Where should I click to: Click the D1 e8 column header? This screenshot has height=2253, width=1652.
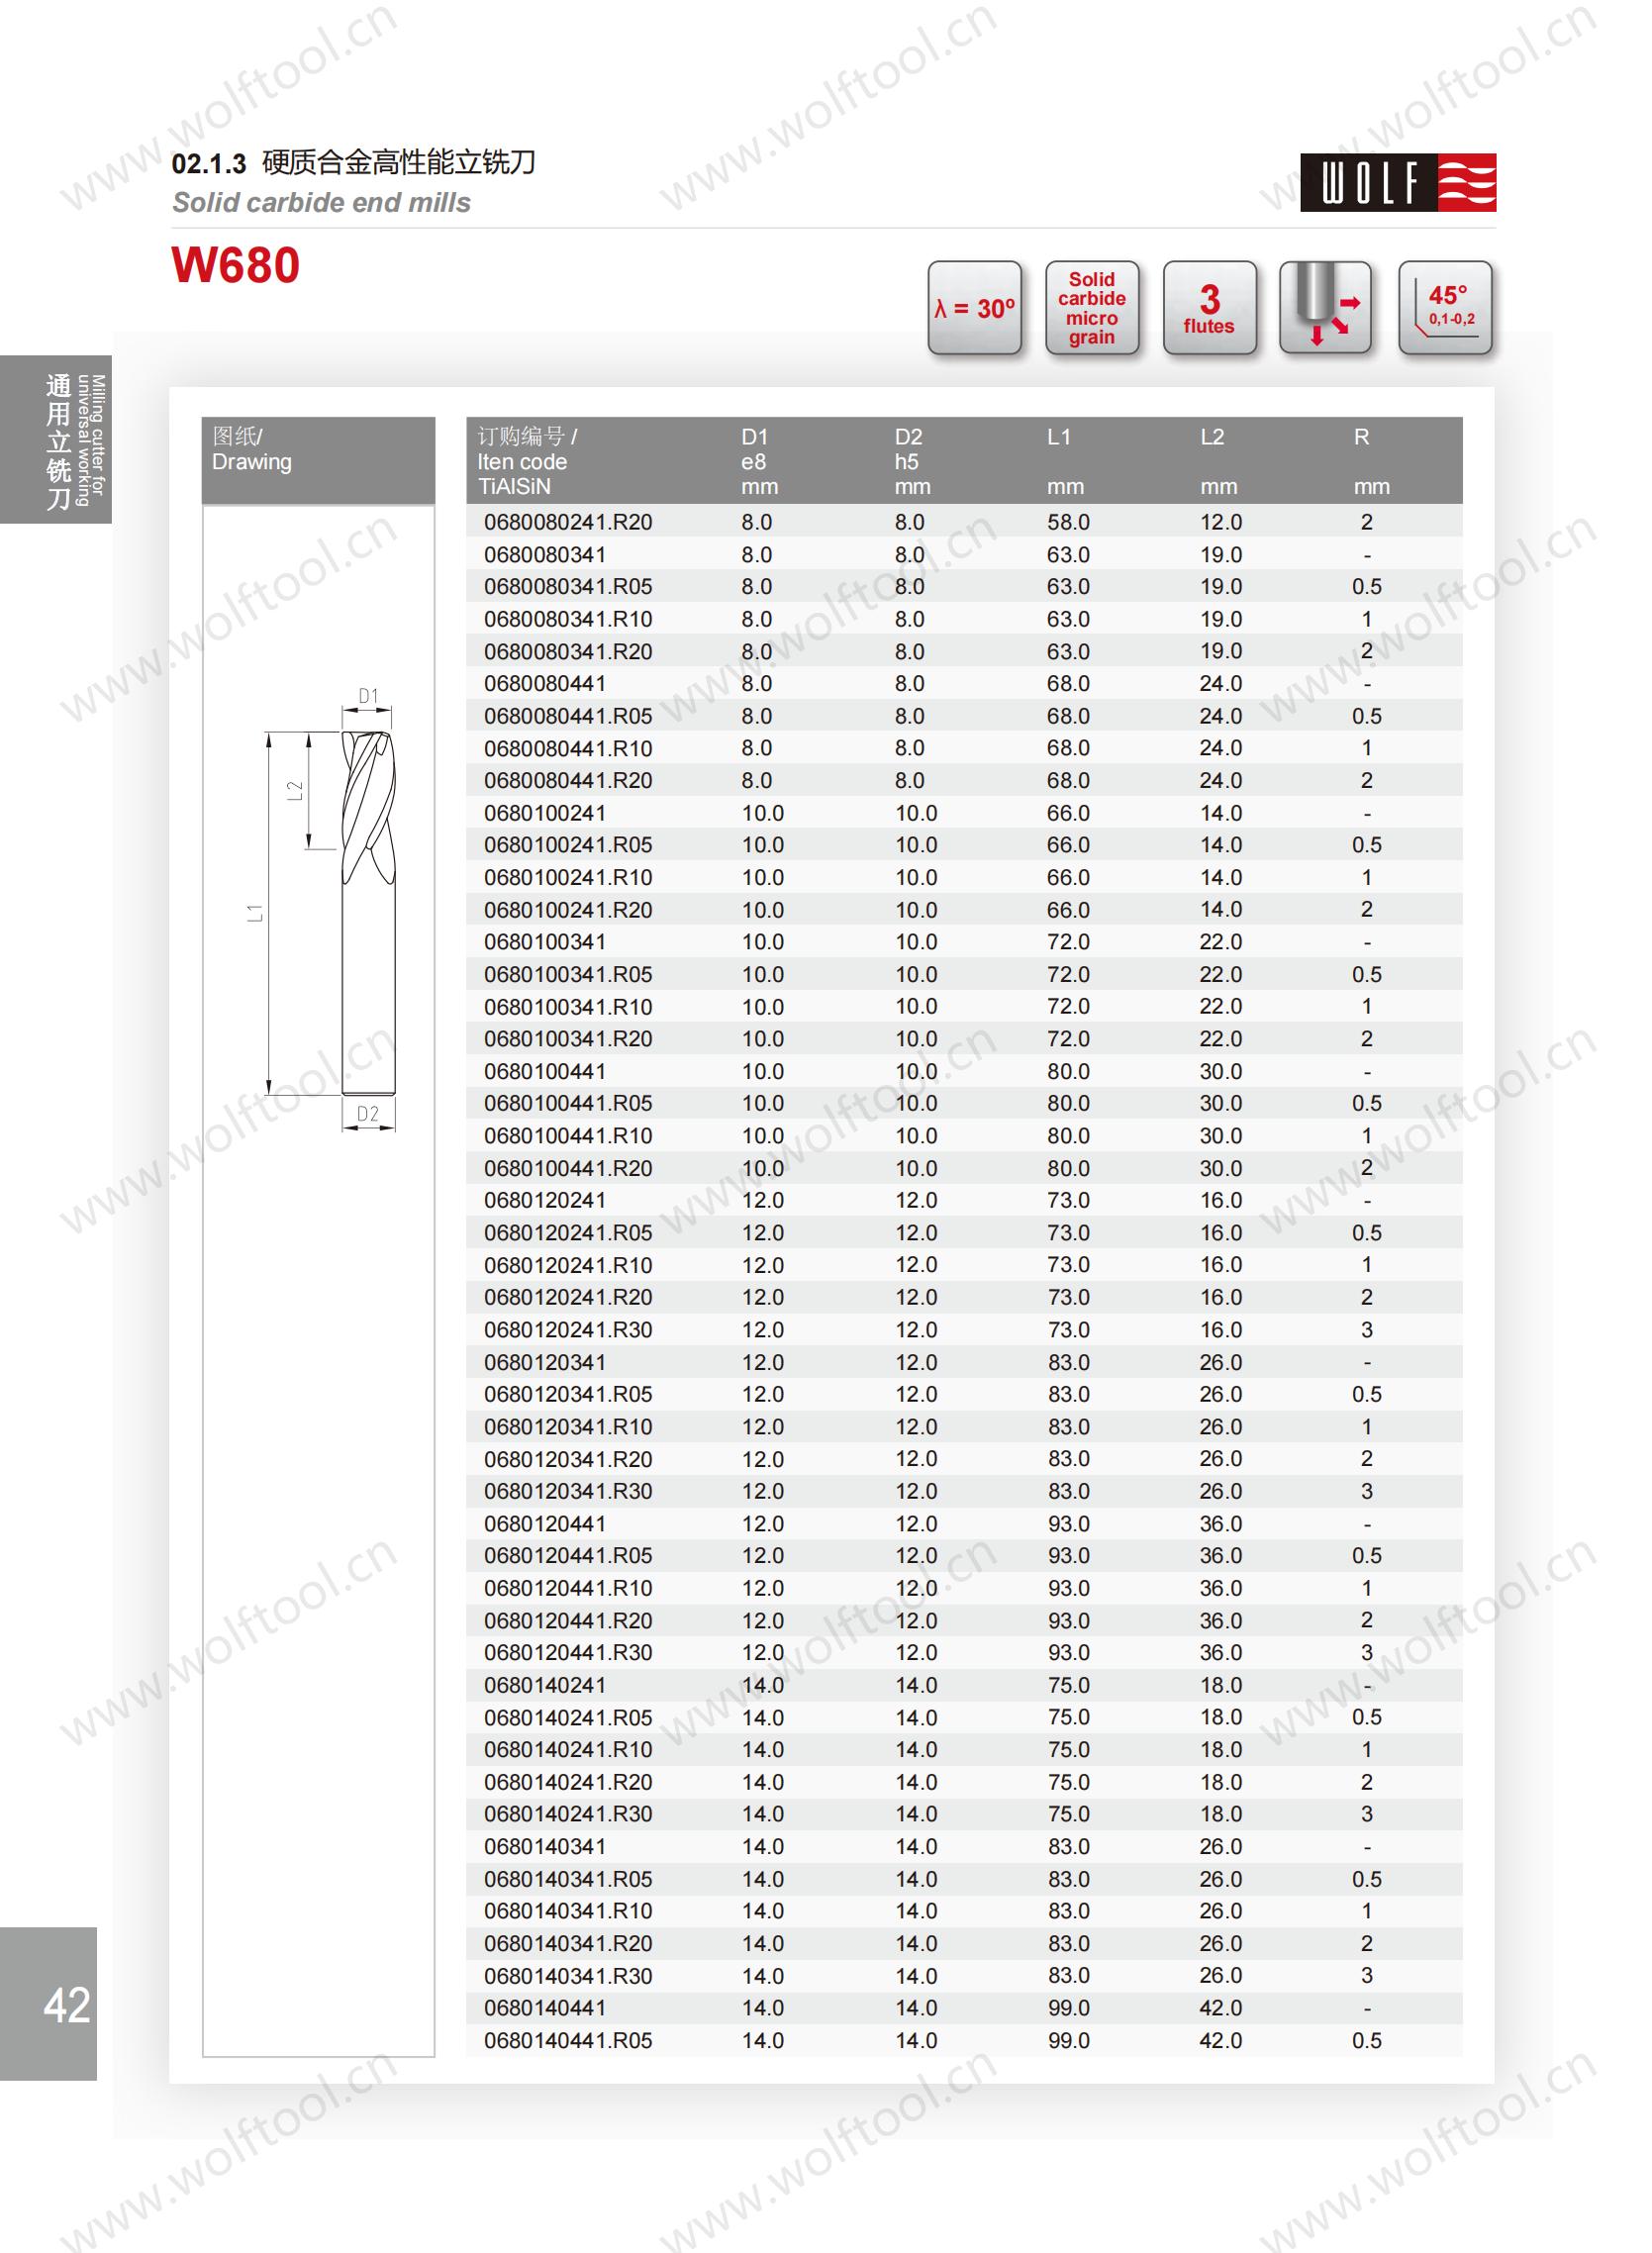click(x=758, y=461)
